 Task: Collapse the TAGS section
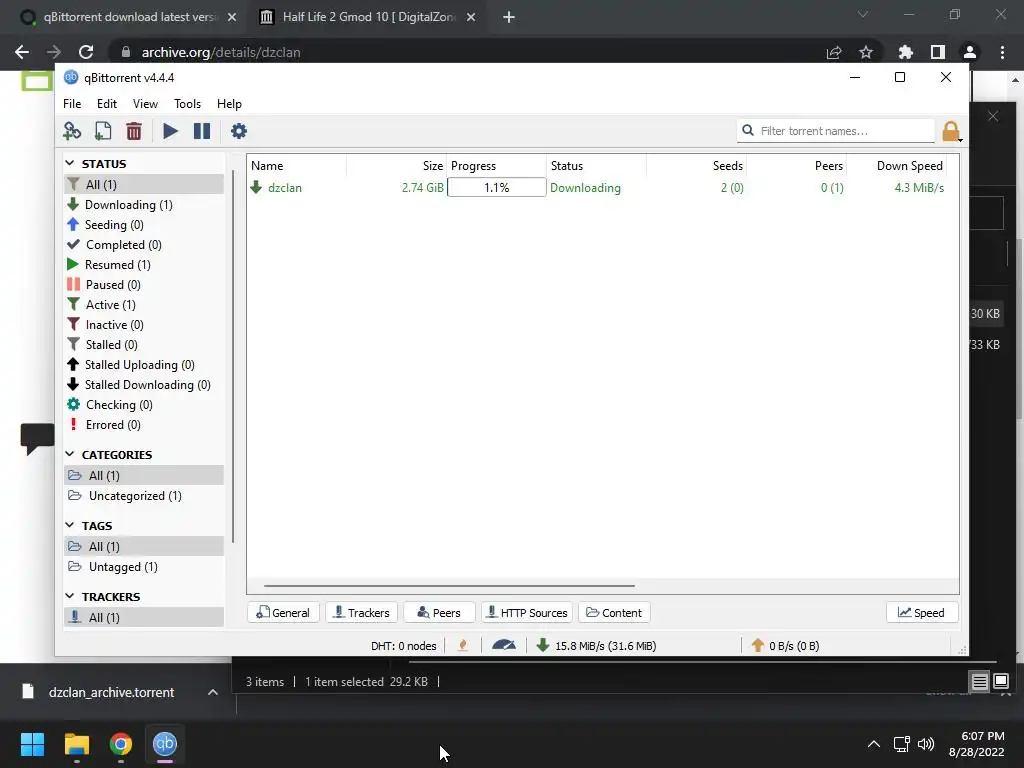70,525
